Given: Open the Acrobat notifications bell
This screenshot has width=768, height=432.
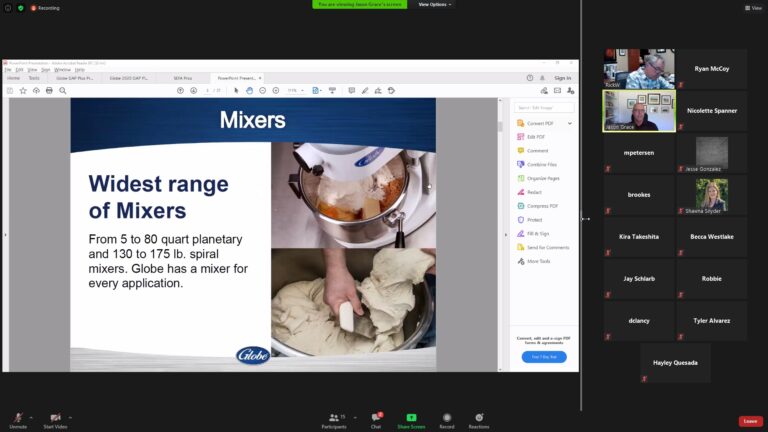Looking at the screenshot, I should tap(542, 78).
